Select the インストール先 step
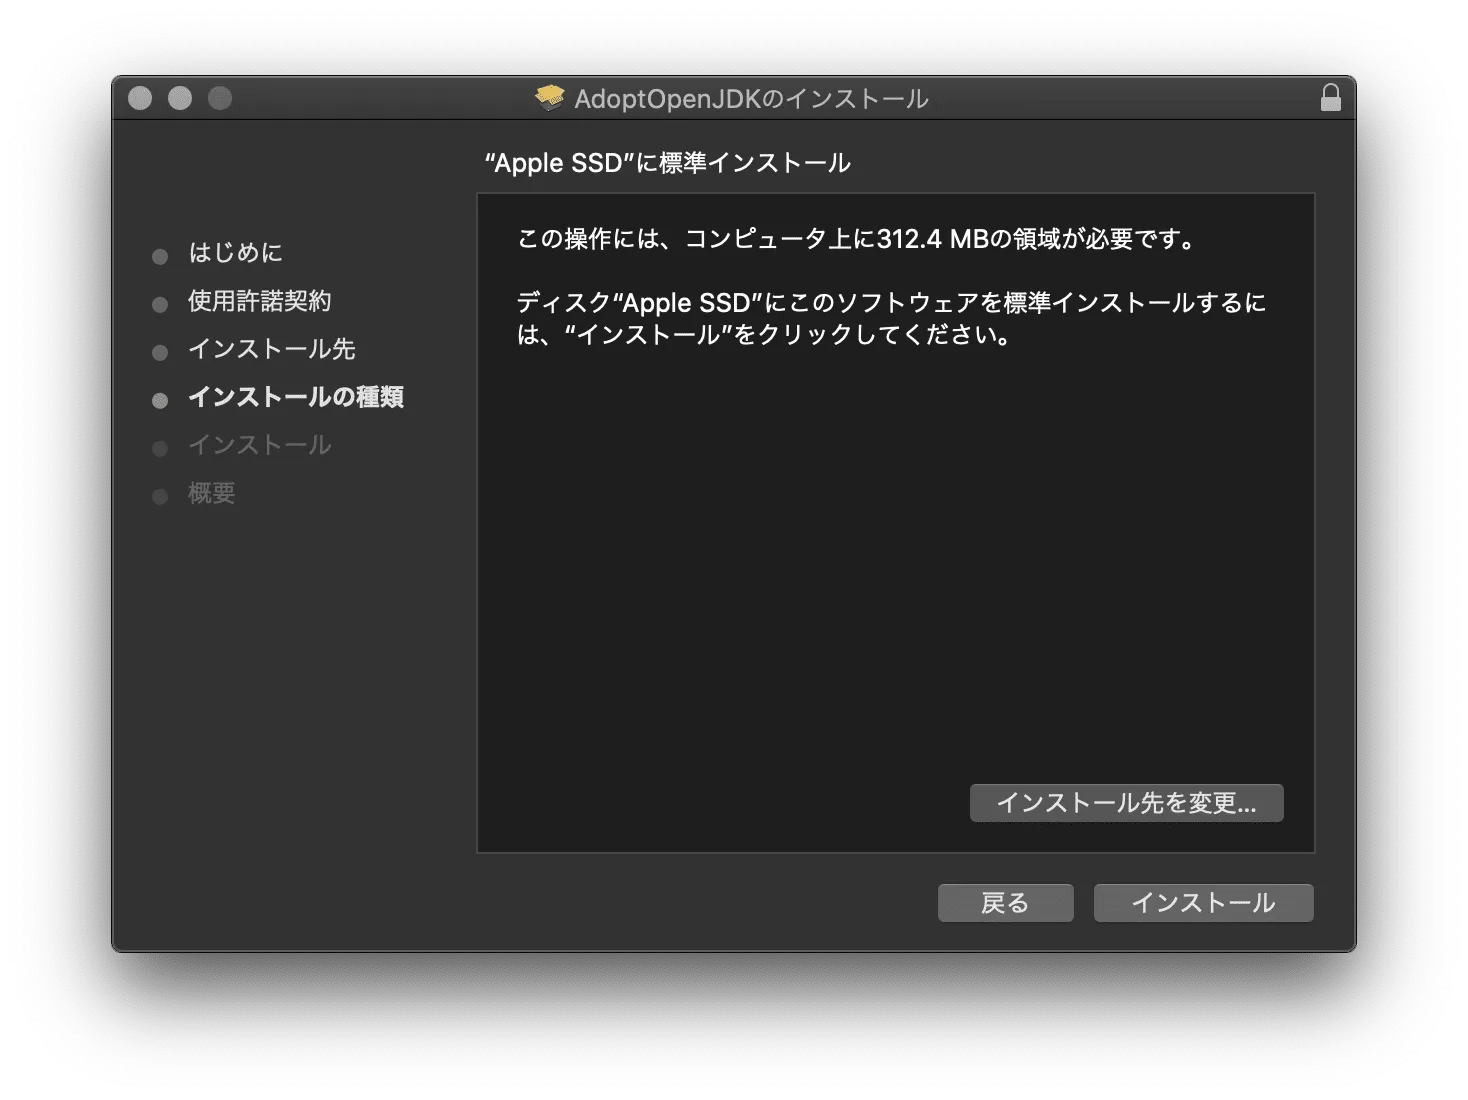Viewport: 1468px width, 1100px height. coord(272,348)
